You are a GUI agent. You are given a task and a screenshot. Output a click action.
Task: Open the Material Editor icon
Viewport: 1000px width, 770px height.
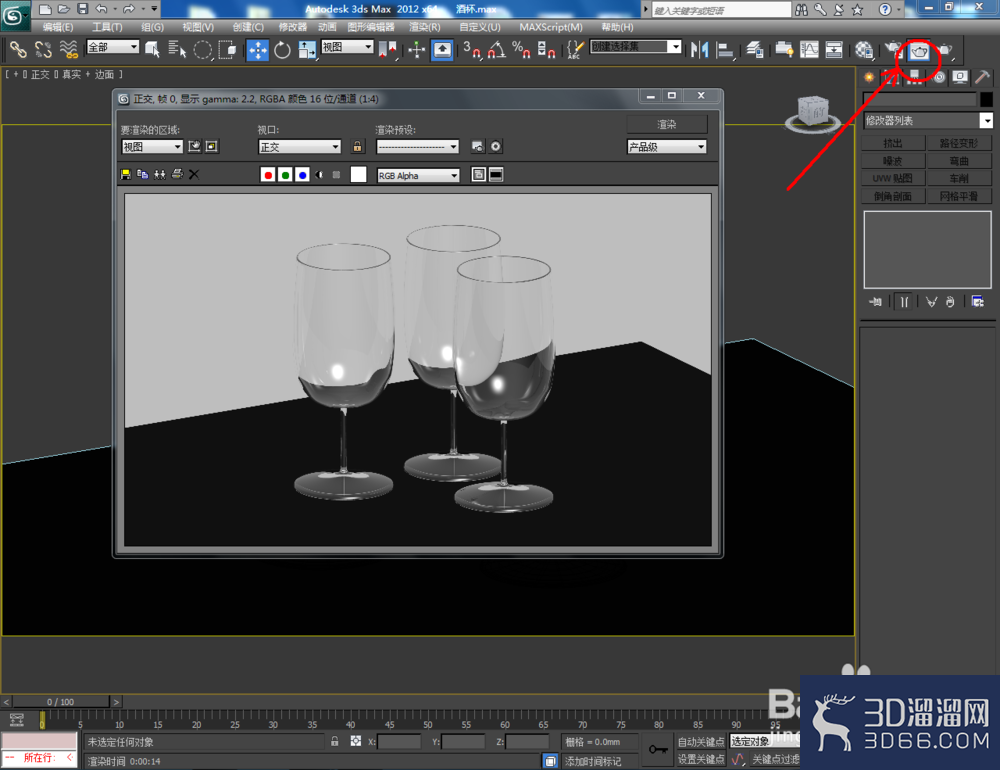(864, 49)
